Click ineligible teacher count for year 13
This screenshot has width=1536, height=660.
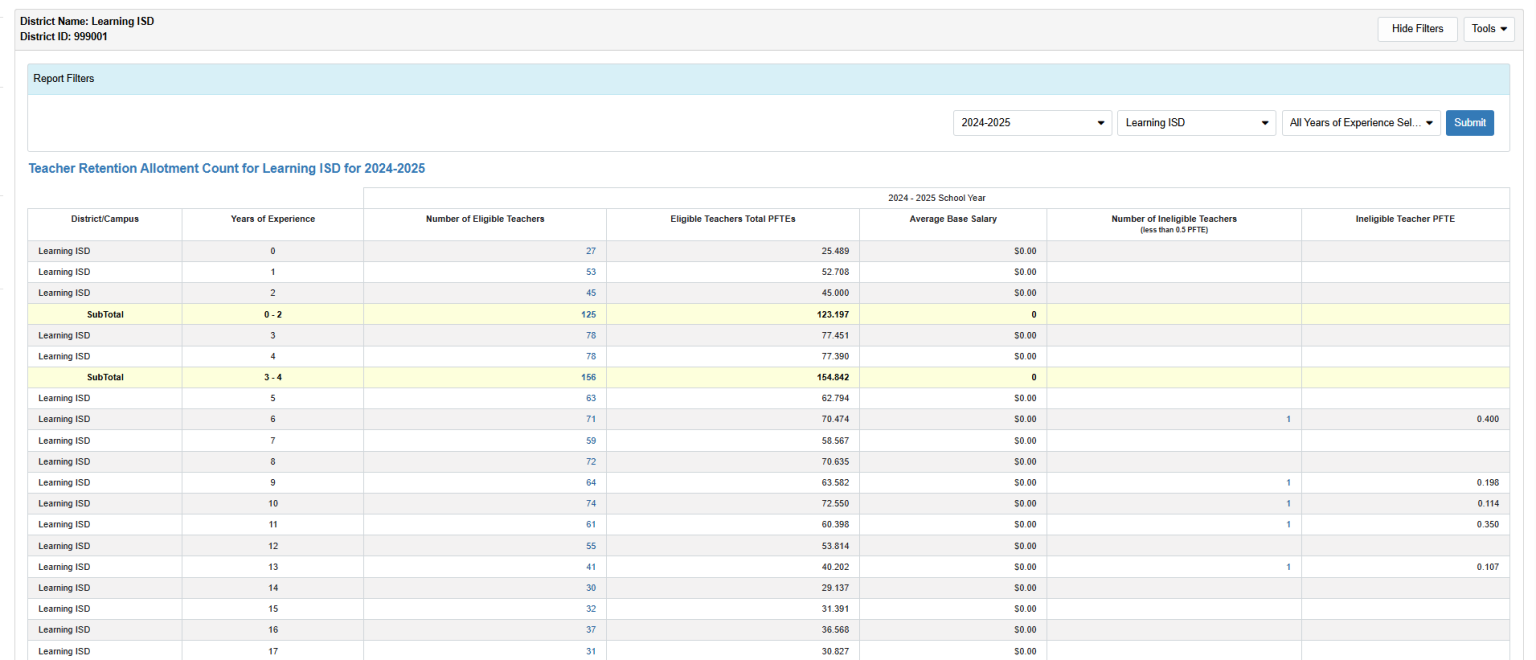click(x=1288, y=567)
